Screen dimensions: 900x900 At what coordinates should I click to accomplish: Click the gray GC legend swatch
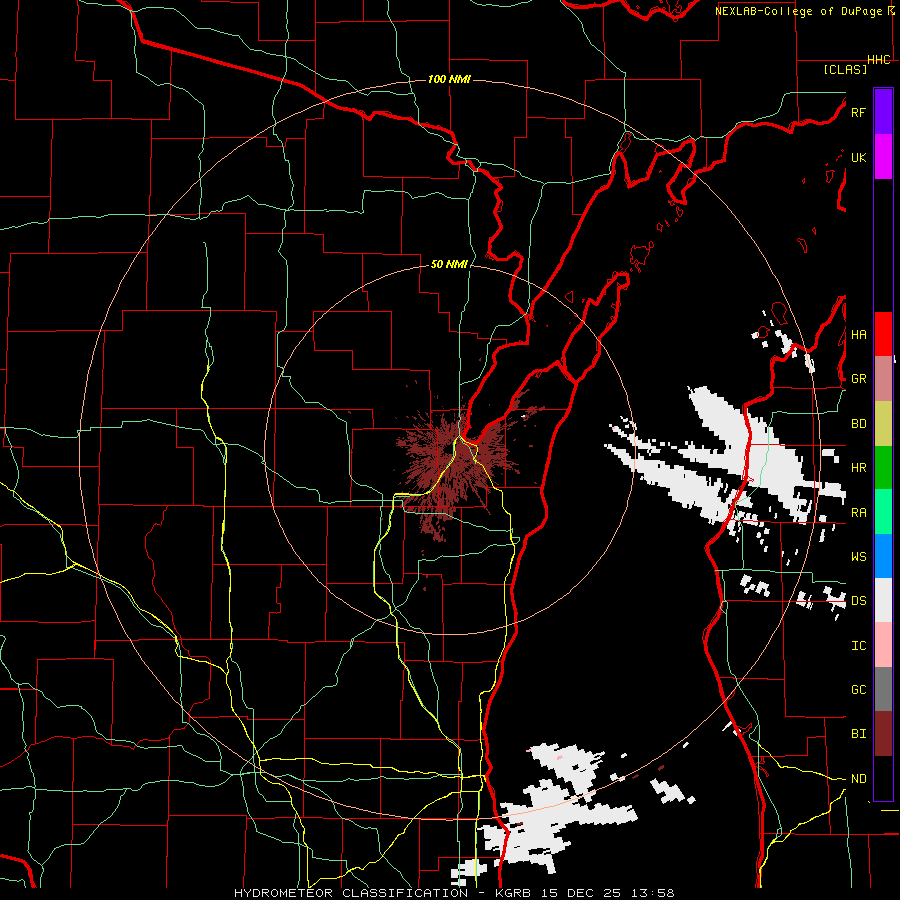883,689
